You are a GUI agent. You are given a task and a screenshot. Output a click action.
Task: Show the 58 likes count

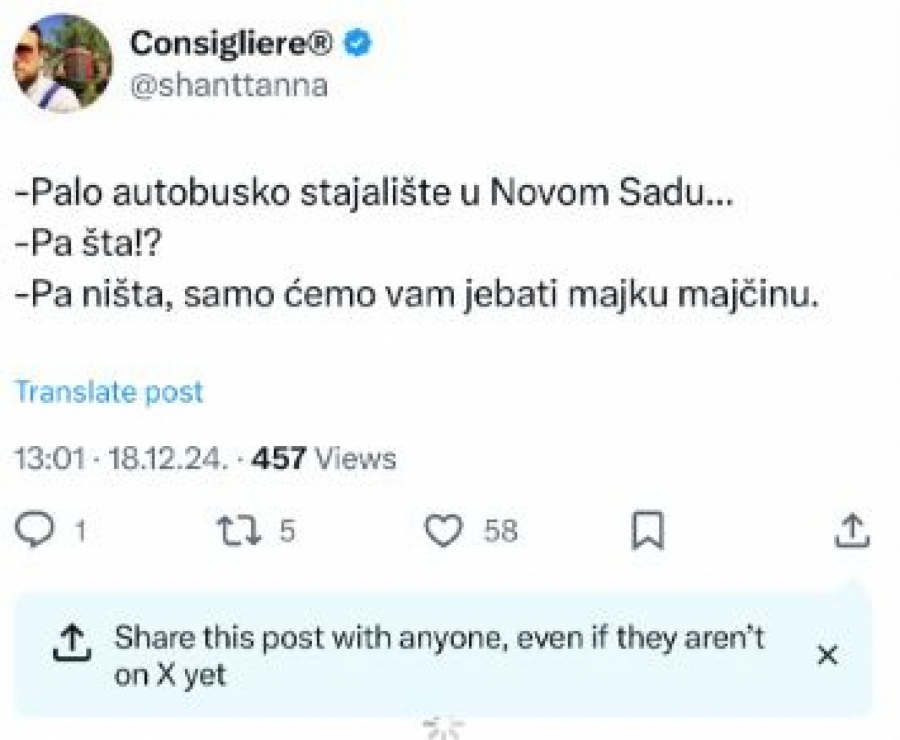(501, 530)
